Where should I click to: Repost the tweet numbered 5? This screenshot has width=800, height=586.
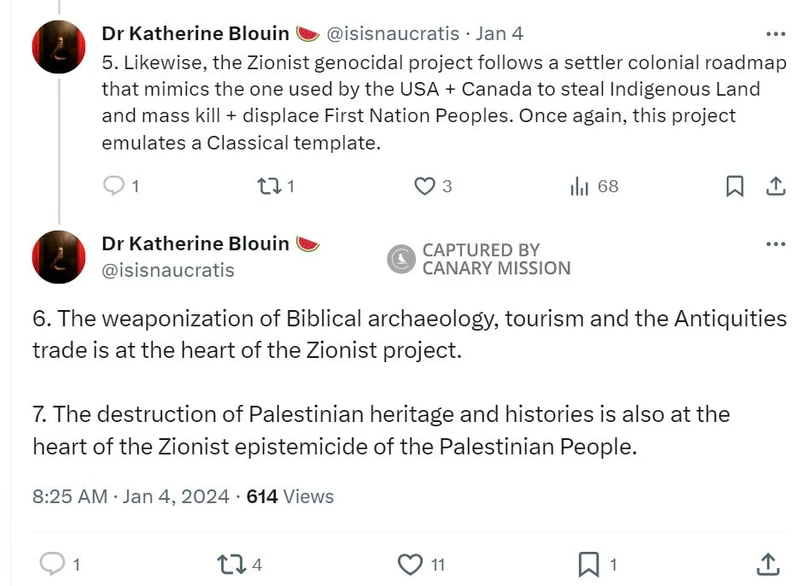pos(270,186)
